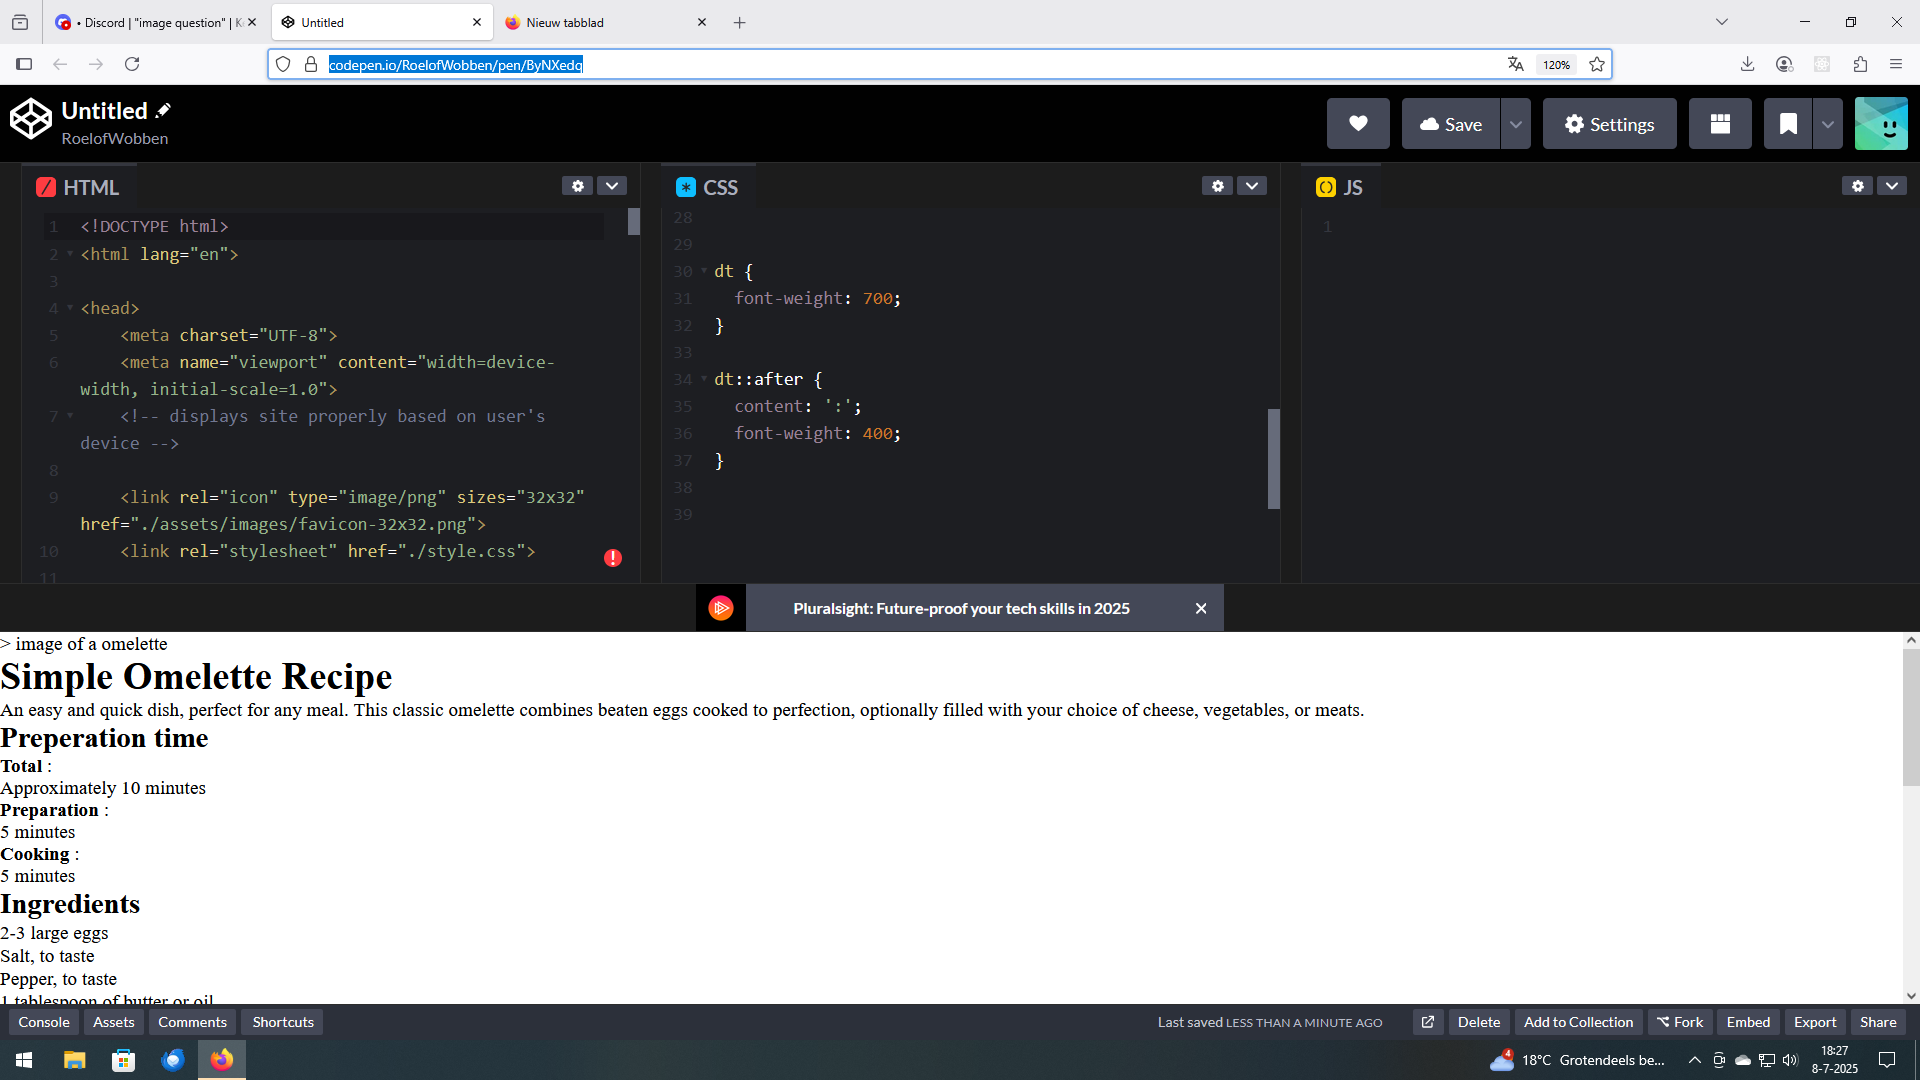Fold the html tag on line 2
The height and width of the screenshot is (1080, 1920).
click(x=70, y=254)
